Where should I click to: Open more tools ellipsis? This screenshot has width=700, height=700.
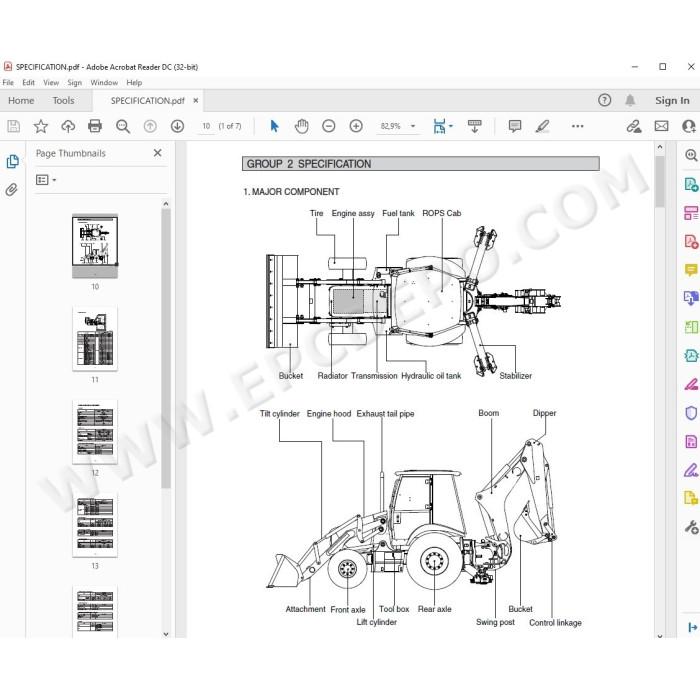click(x=577, y=126)
